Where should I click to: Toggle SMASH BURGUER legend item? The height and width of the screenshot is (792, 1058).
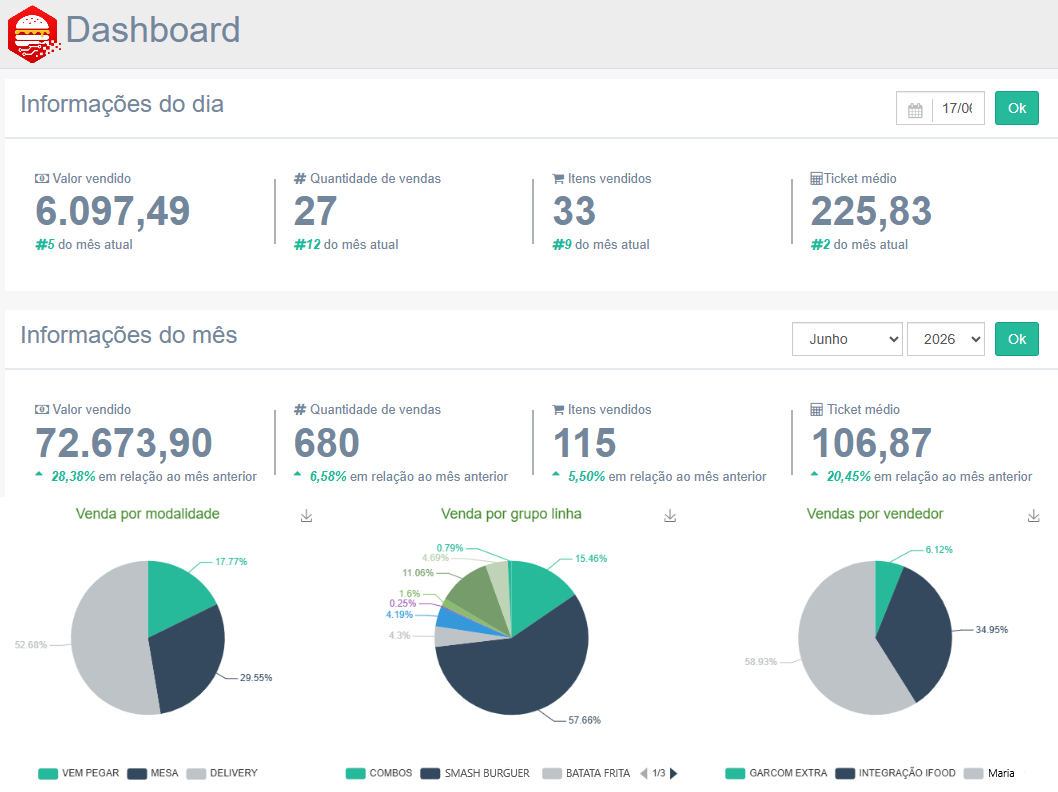(475, 773)
